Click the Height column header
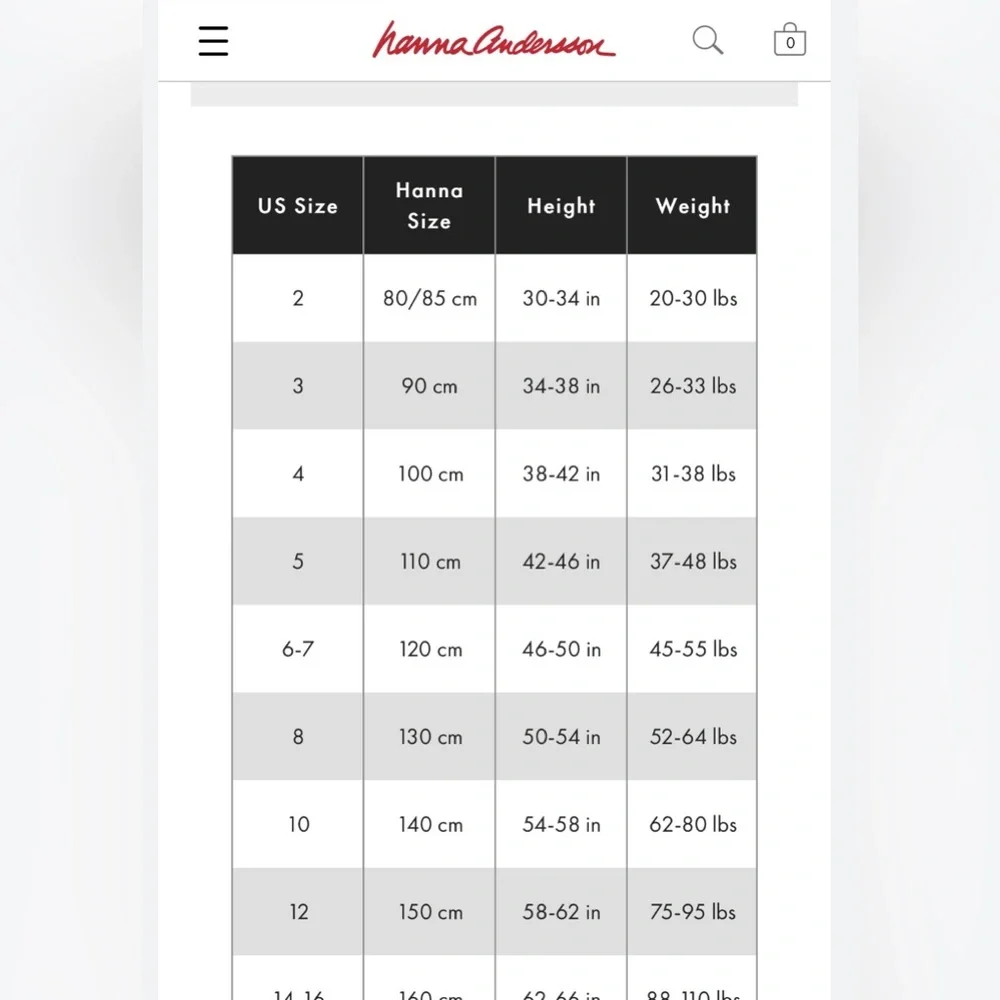 coord(561,205)
